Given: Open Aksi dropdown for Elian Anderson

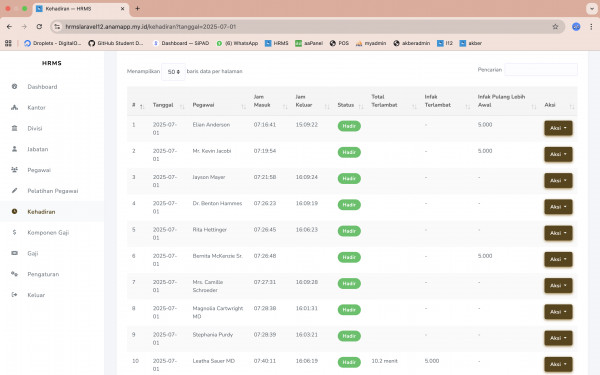Looking at the screenshot, I should [x=558, y=128].
